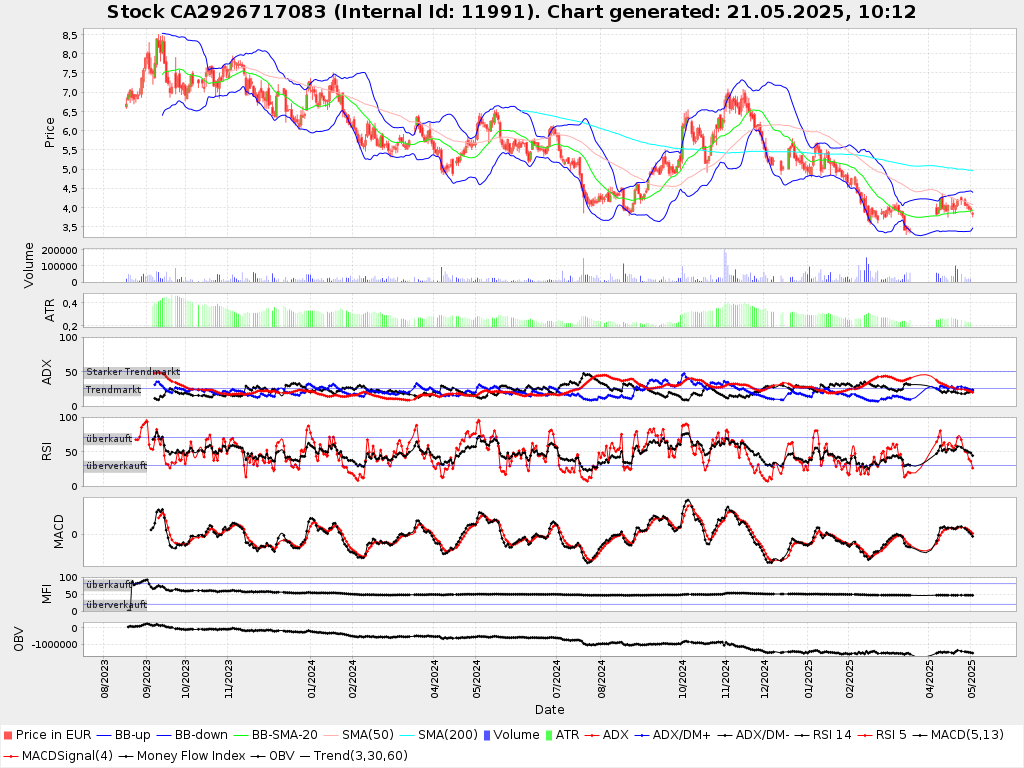Click the 11/2023 date tick
Screen dimensions: 1024x768
tap(228, 679)
